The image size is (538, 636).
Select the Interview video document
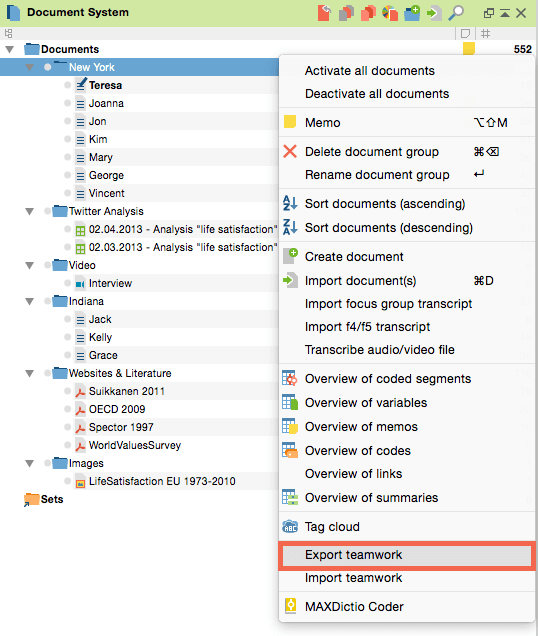(110, 283)
